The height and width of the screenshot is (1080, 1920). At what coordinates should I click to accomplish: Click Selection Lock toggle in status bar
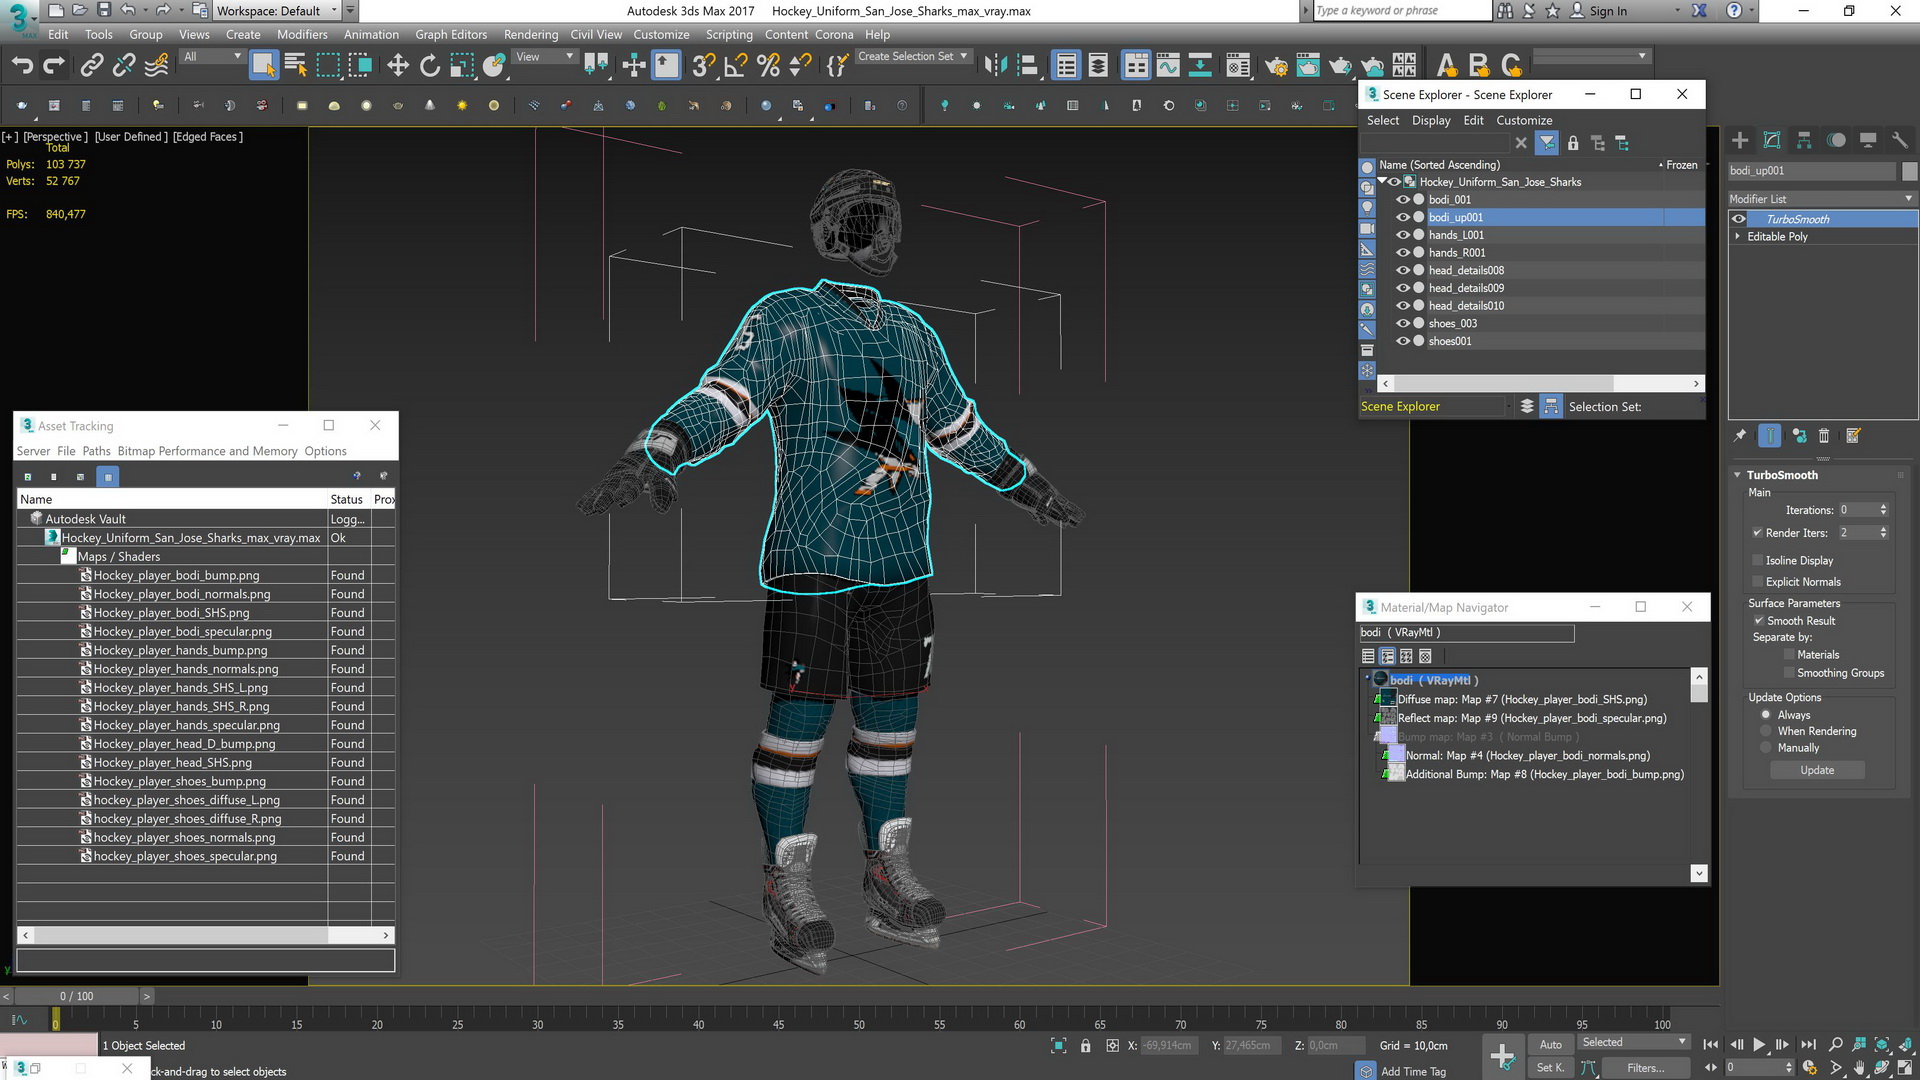pos(1086,1046)
